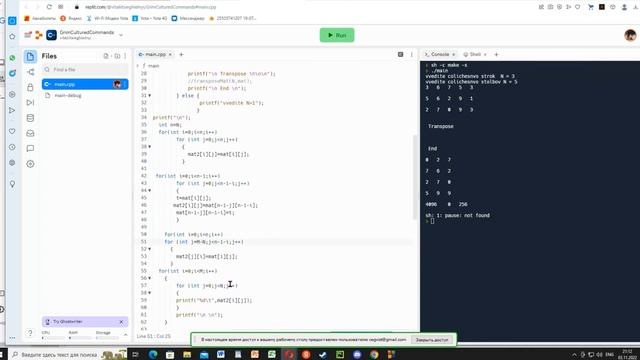Open the Secrets lock icon in the sidebar

[30, 87]
